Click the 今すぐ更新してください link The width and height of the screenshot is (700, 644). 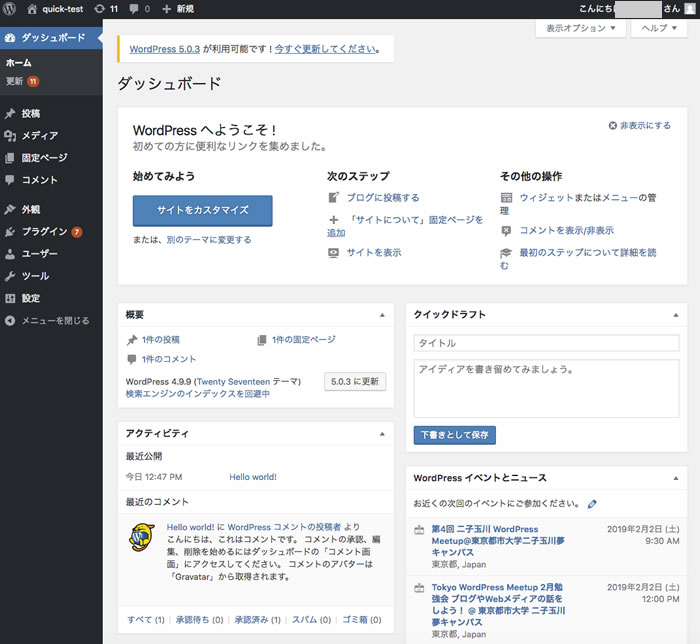(326, 49)
